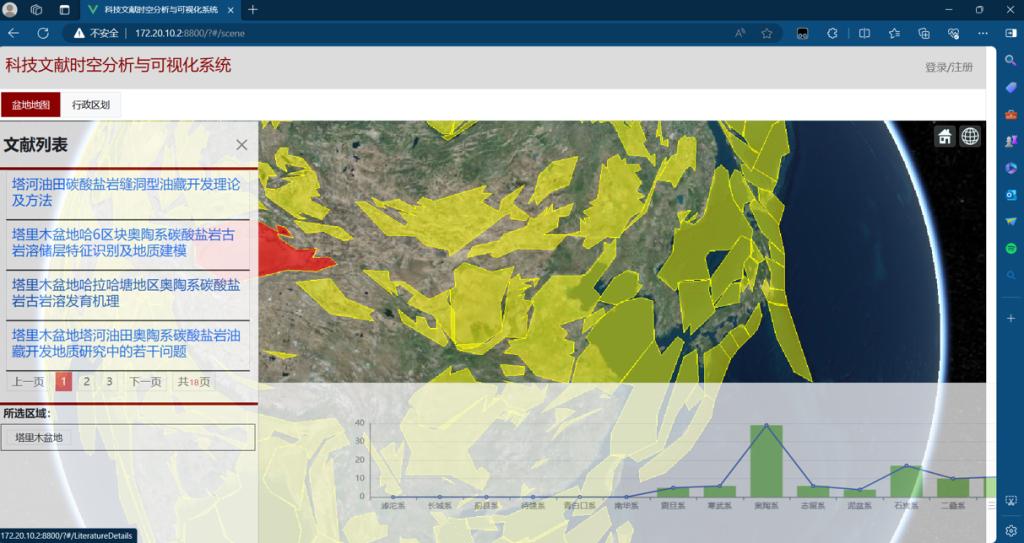Image resolution: width=1024 pixels, height=543 pixels.
Task: Click the home view icon on the map
Action: click(x=945, y=137)
